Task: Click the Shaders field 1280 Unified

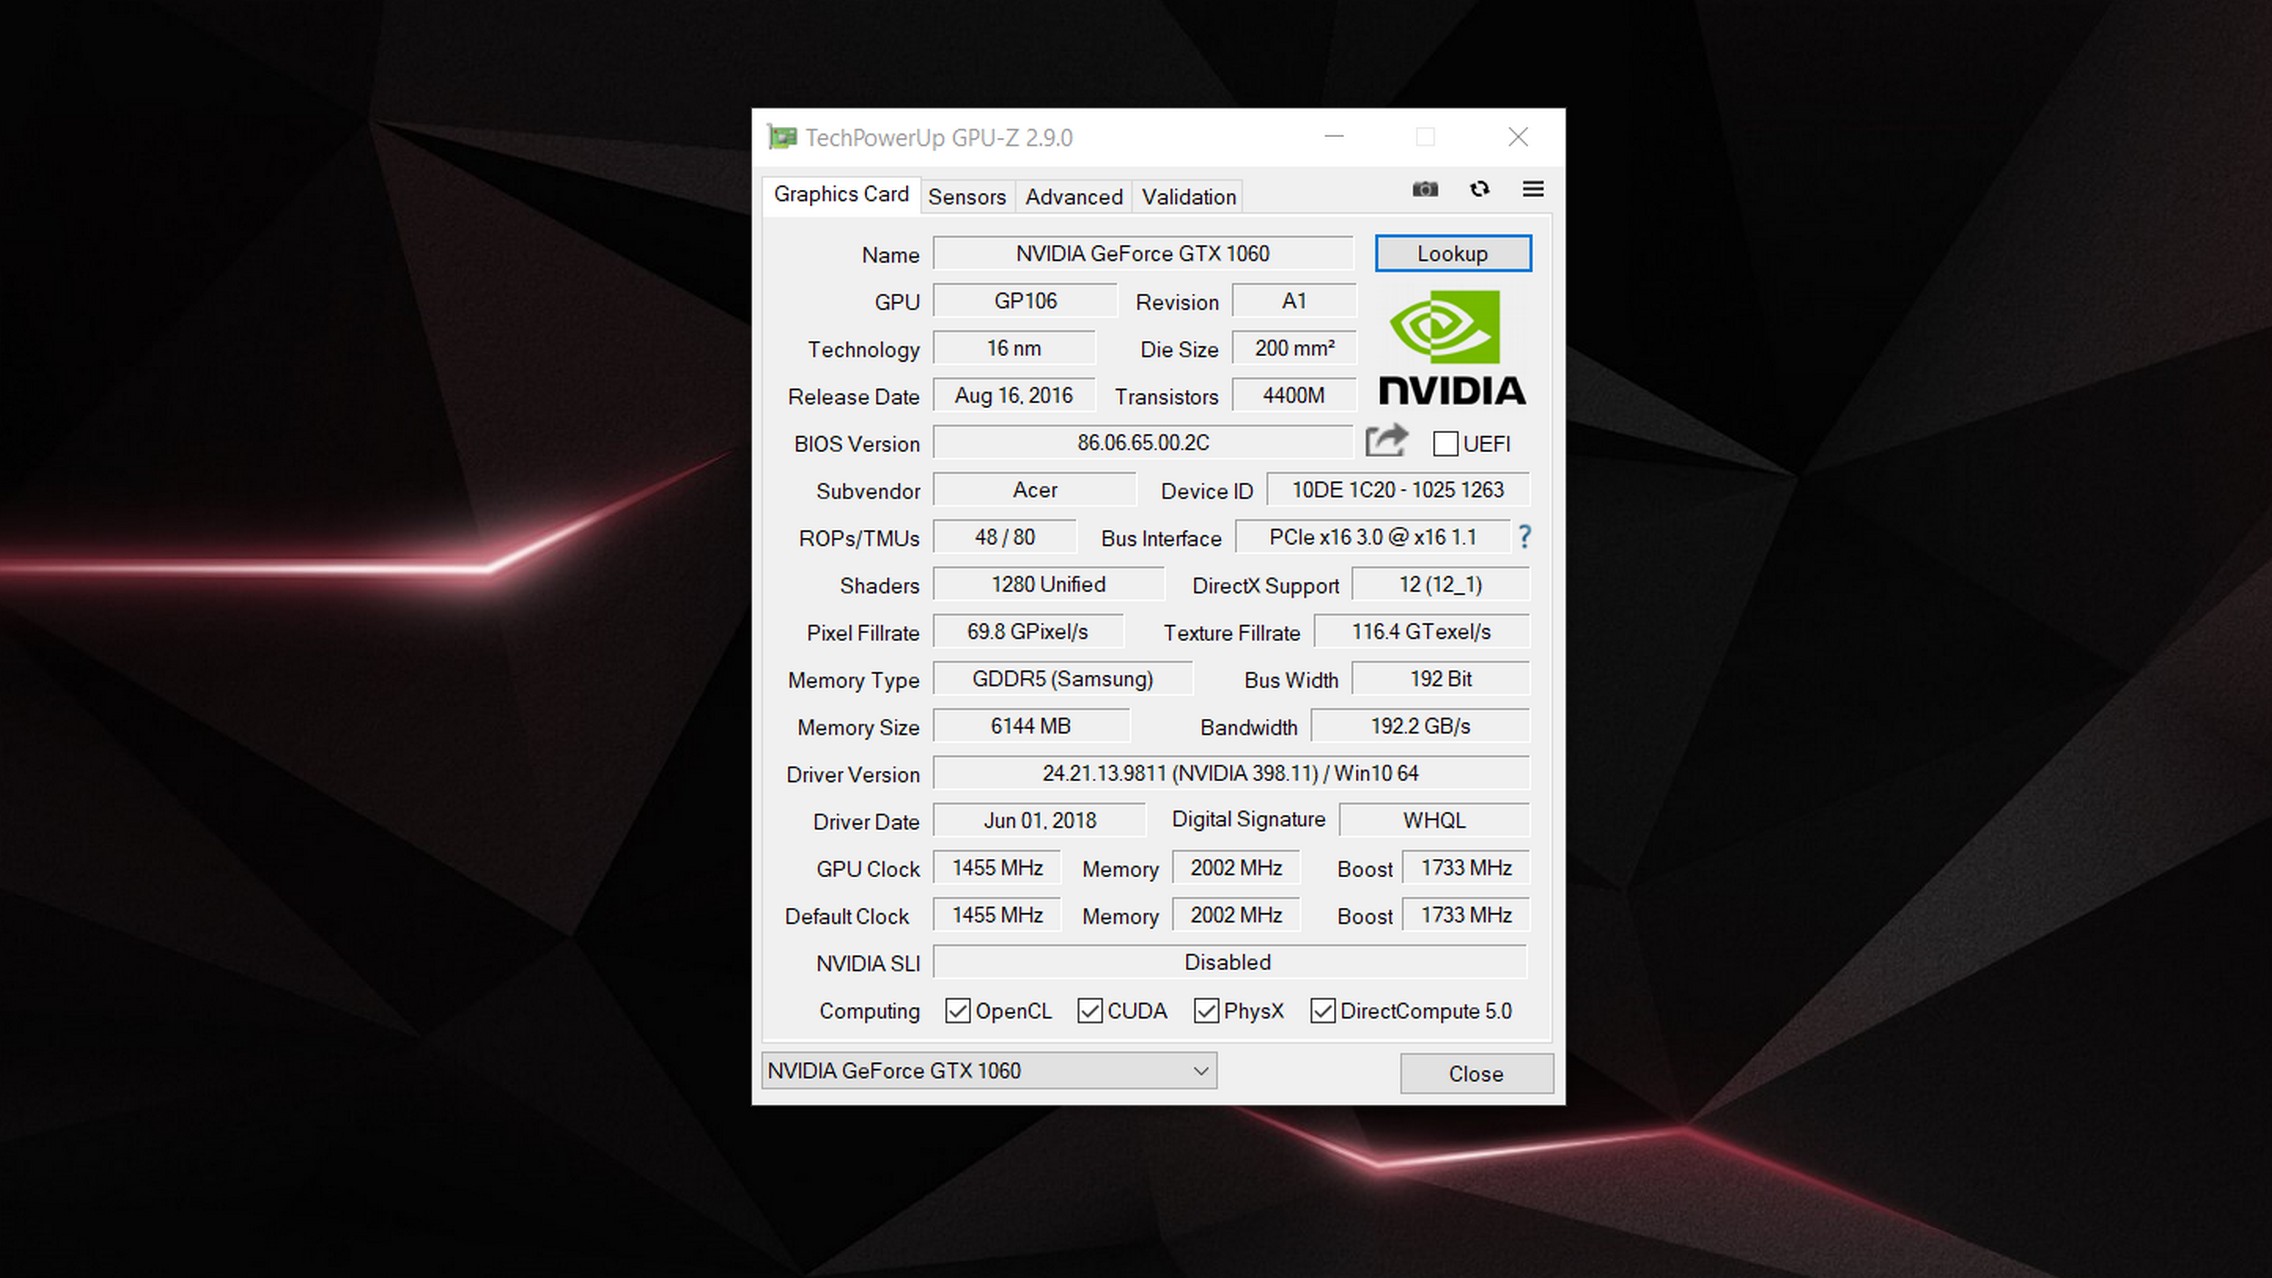Action: click(x=1048, y=584)
